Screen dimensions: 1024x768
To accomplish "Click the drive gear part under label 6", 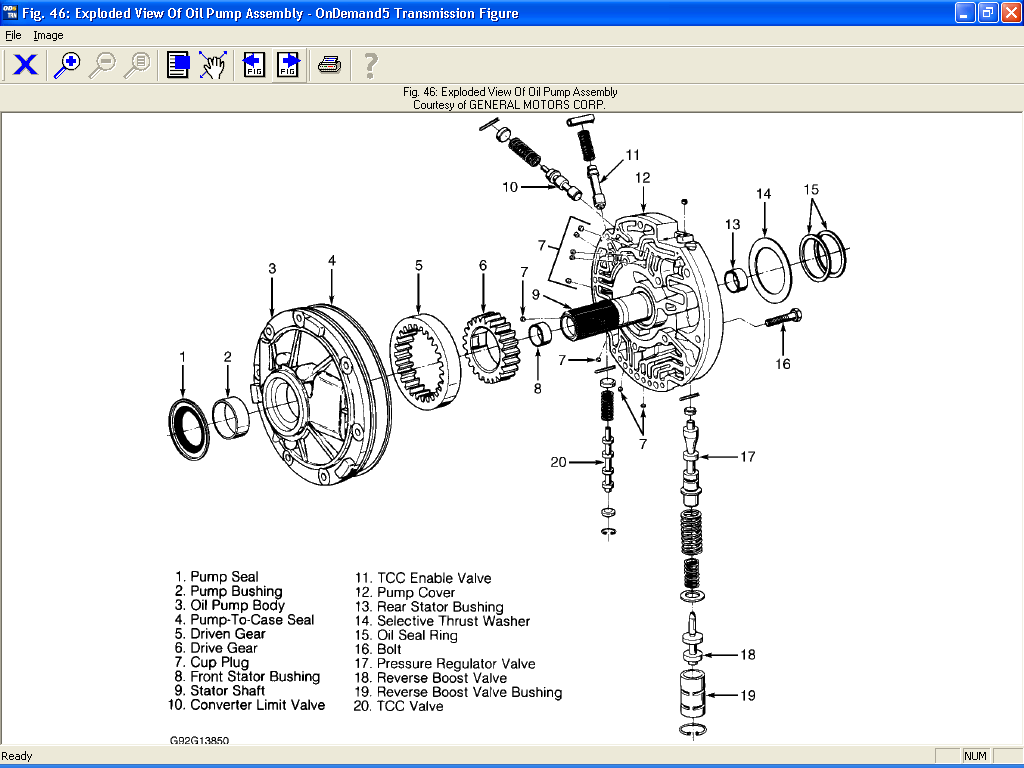I will (491, 348).
